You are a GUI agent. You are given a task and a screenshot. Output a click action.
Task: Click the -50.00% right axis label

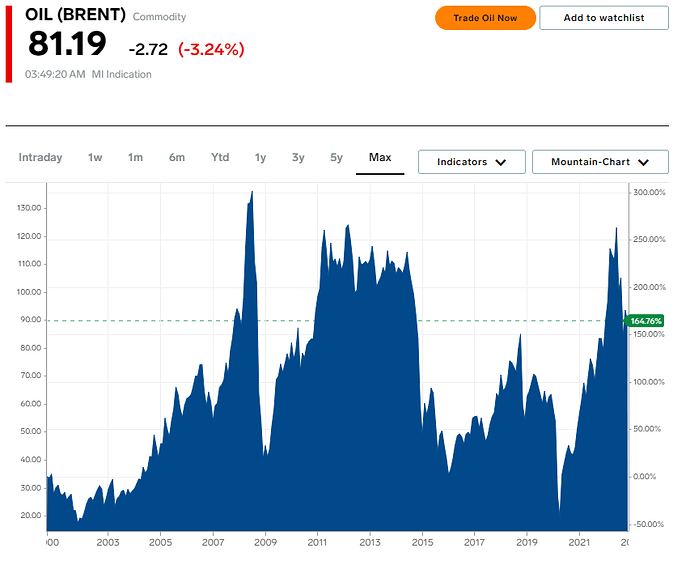point(649,524)
